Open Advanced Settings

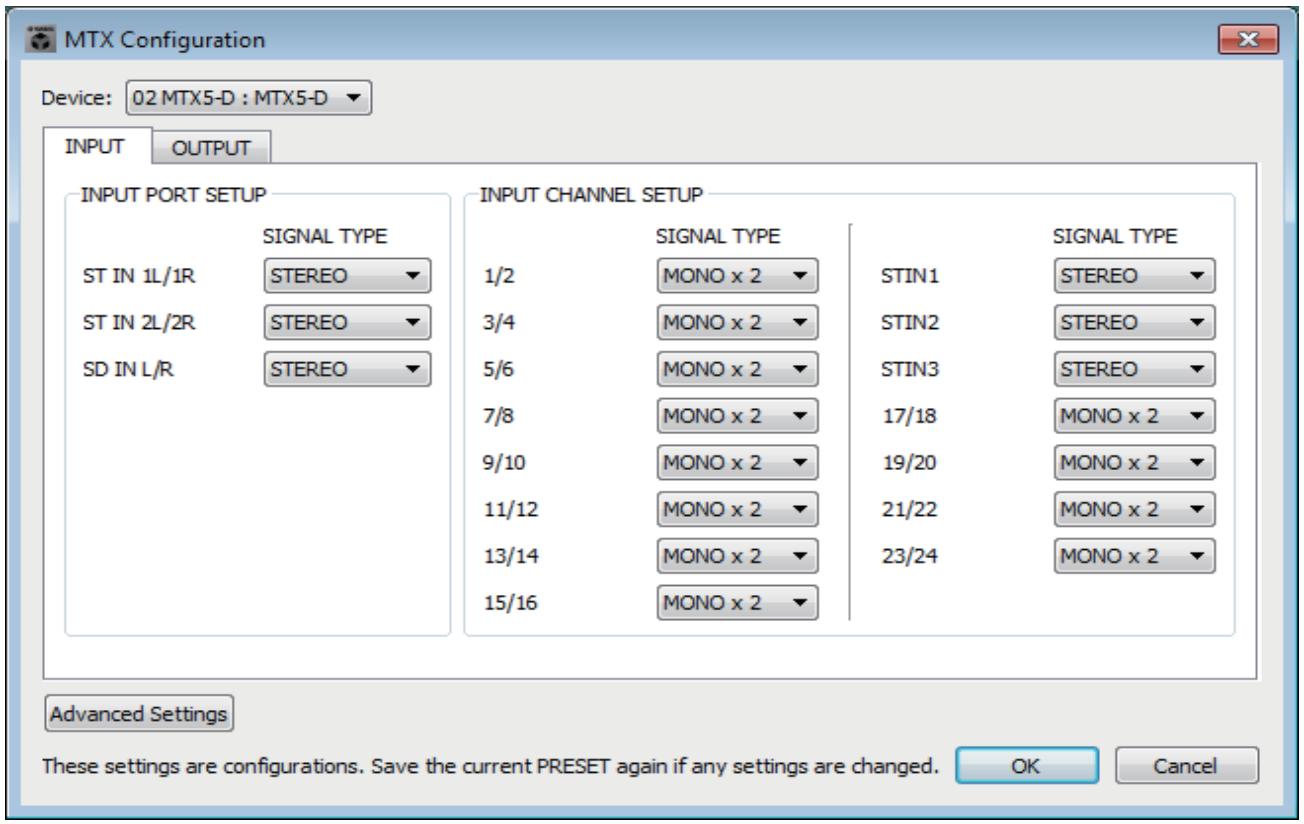[139, 714]
